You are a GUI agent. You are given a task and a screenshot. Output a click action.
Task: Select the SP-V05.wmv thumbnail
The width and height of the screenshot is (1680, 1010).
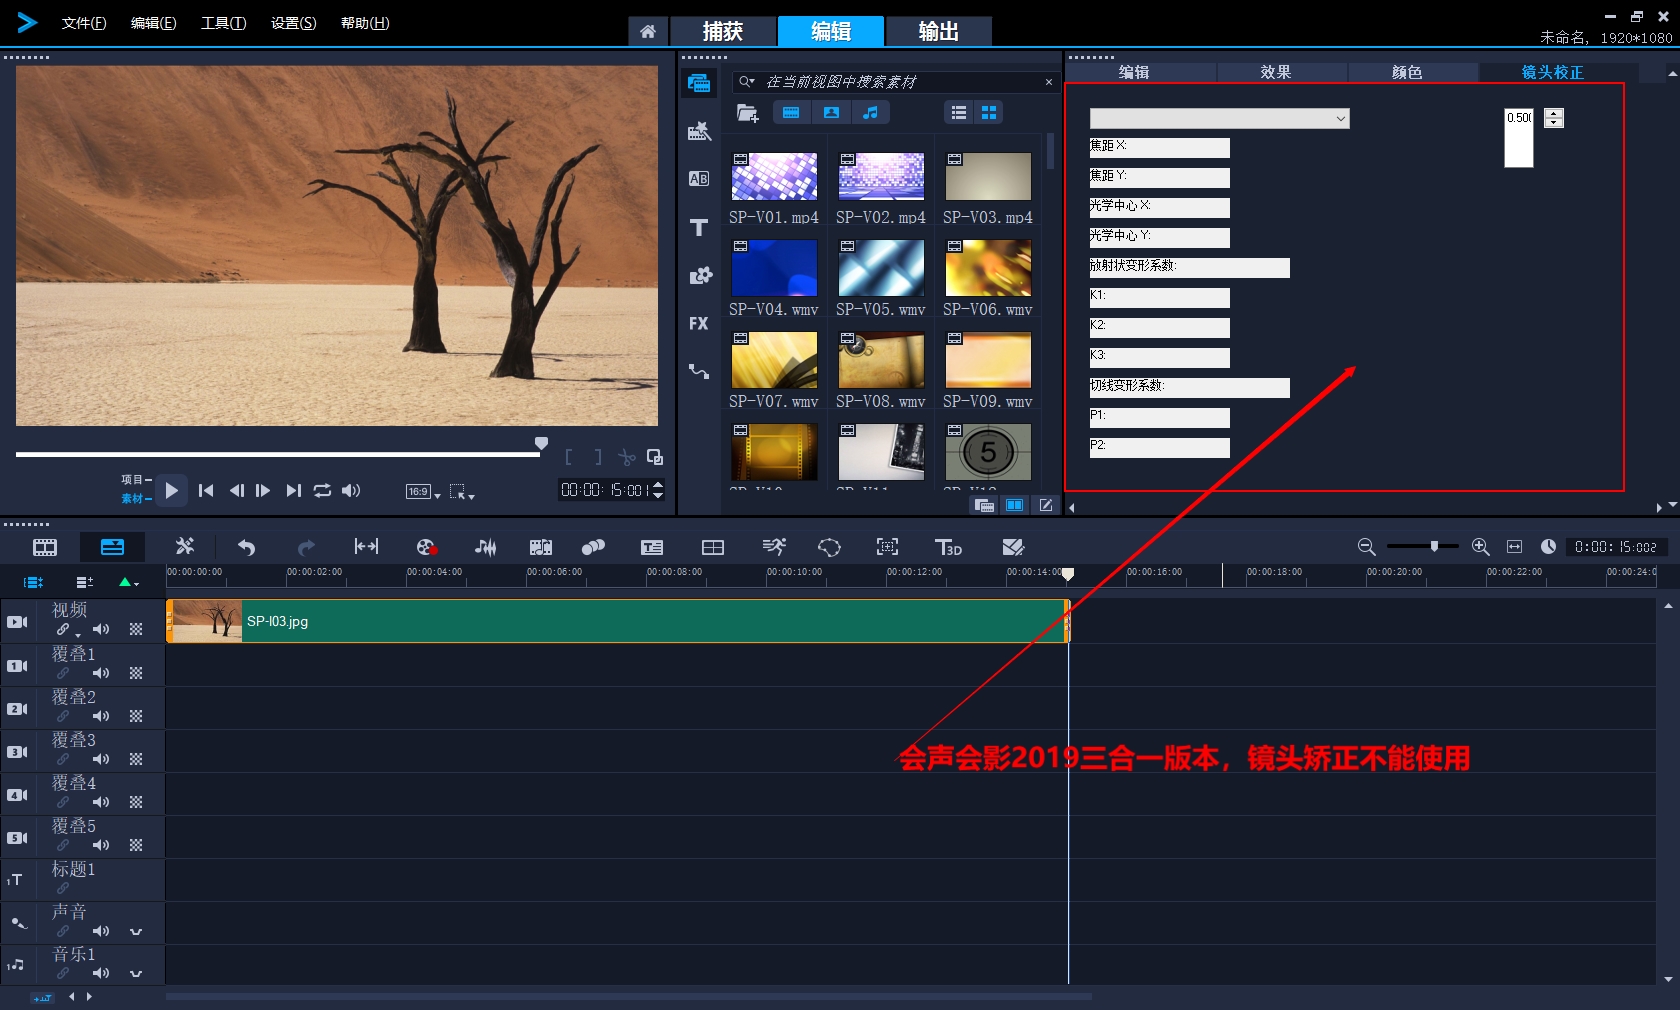(881, 268)
